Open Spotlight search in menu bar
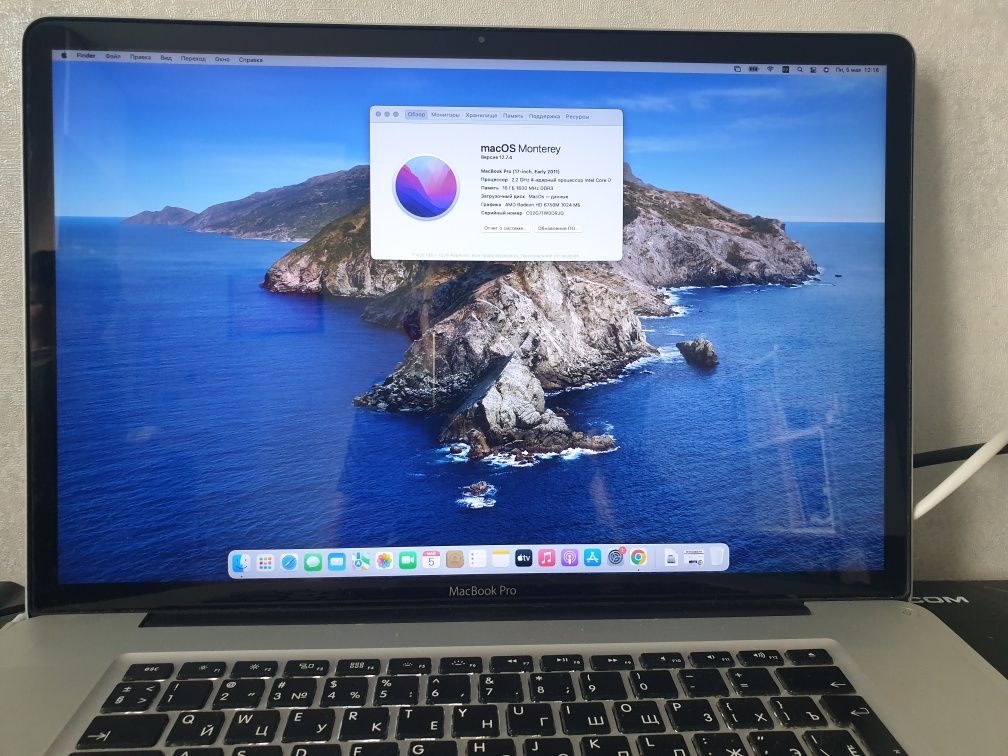 (800, 69)
